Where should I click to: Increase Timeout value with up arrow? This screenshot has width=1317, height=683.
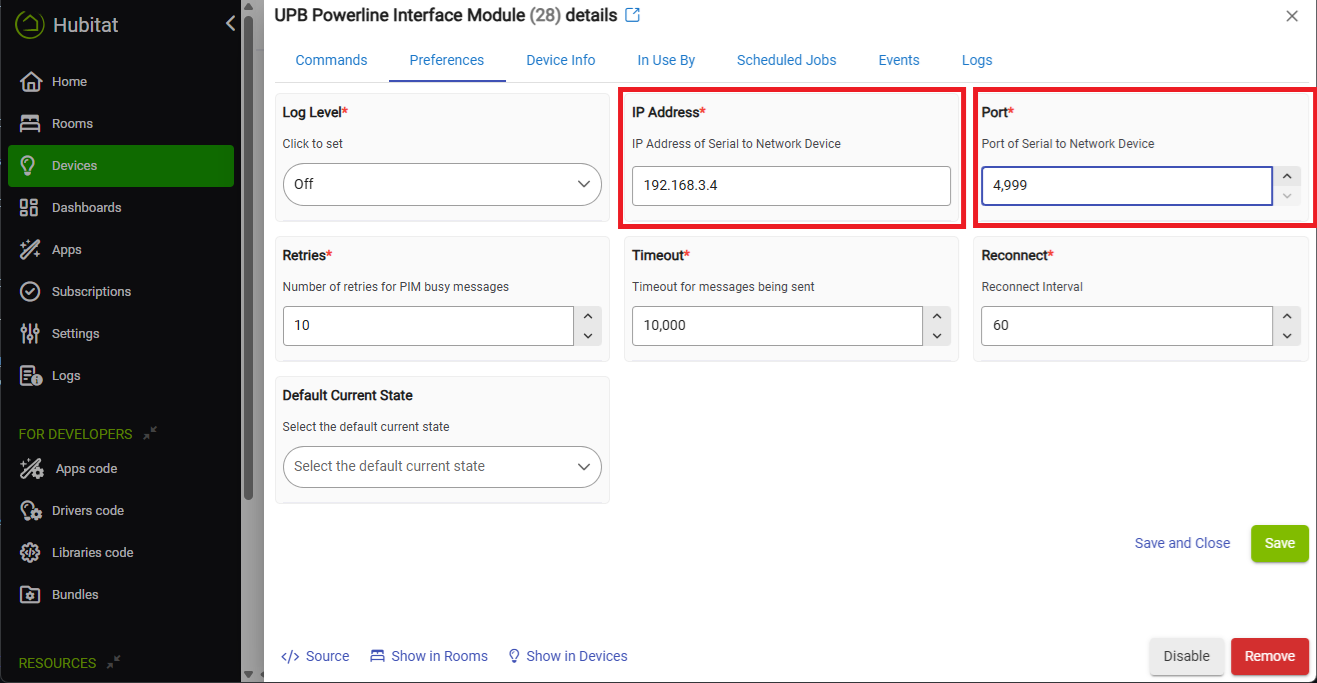pyautogui.click(x=937, y=317)
